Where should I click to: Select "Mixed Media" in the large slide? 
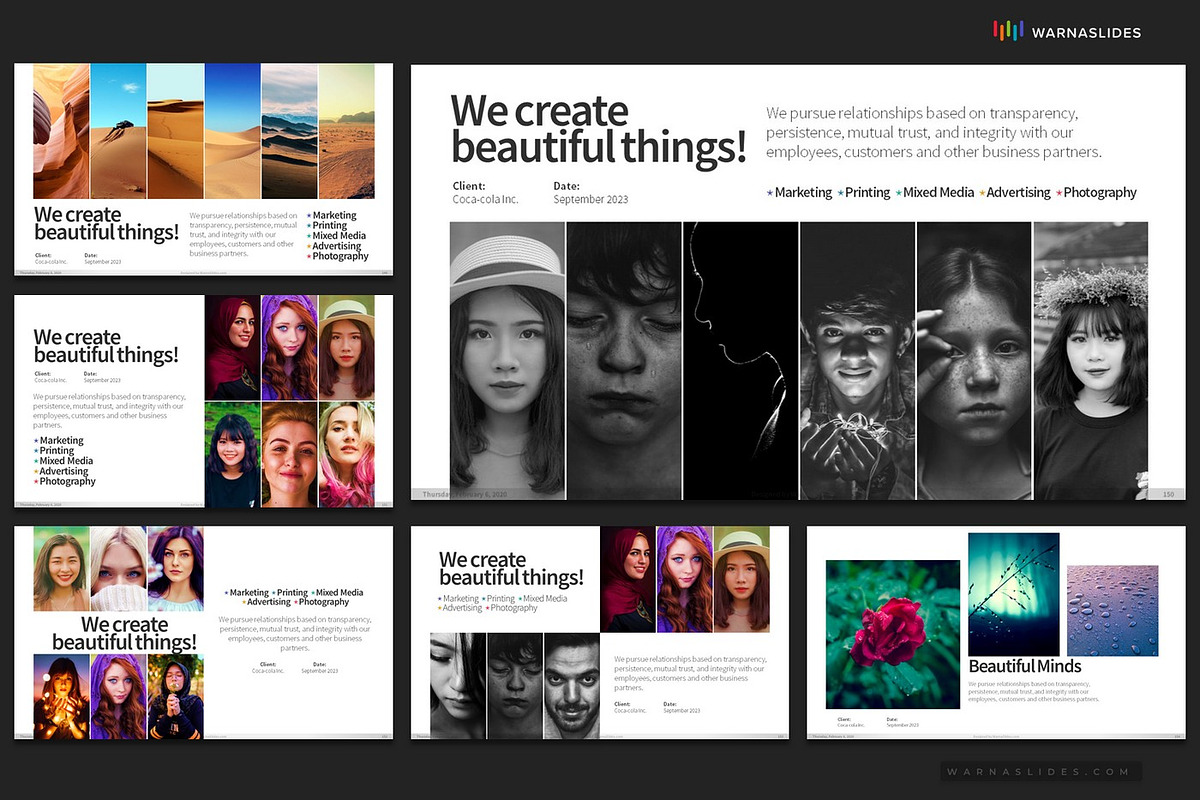click(x=938, y=192)
